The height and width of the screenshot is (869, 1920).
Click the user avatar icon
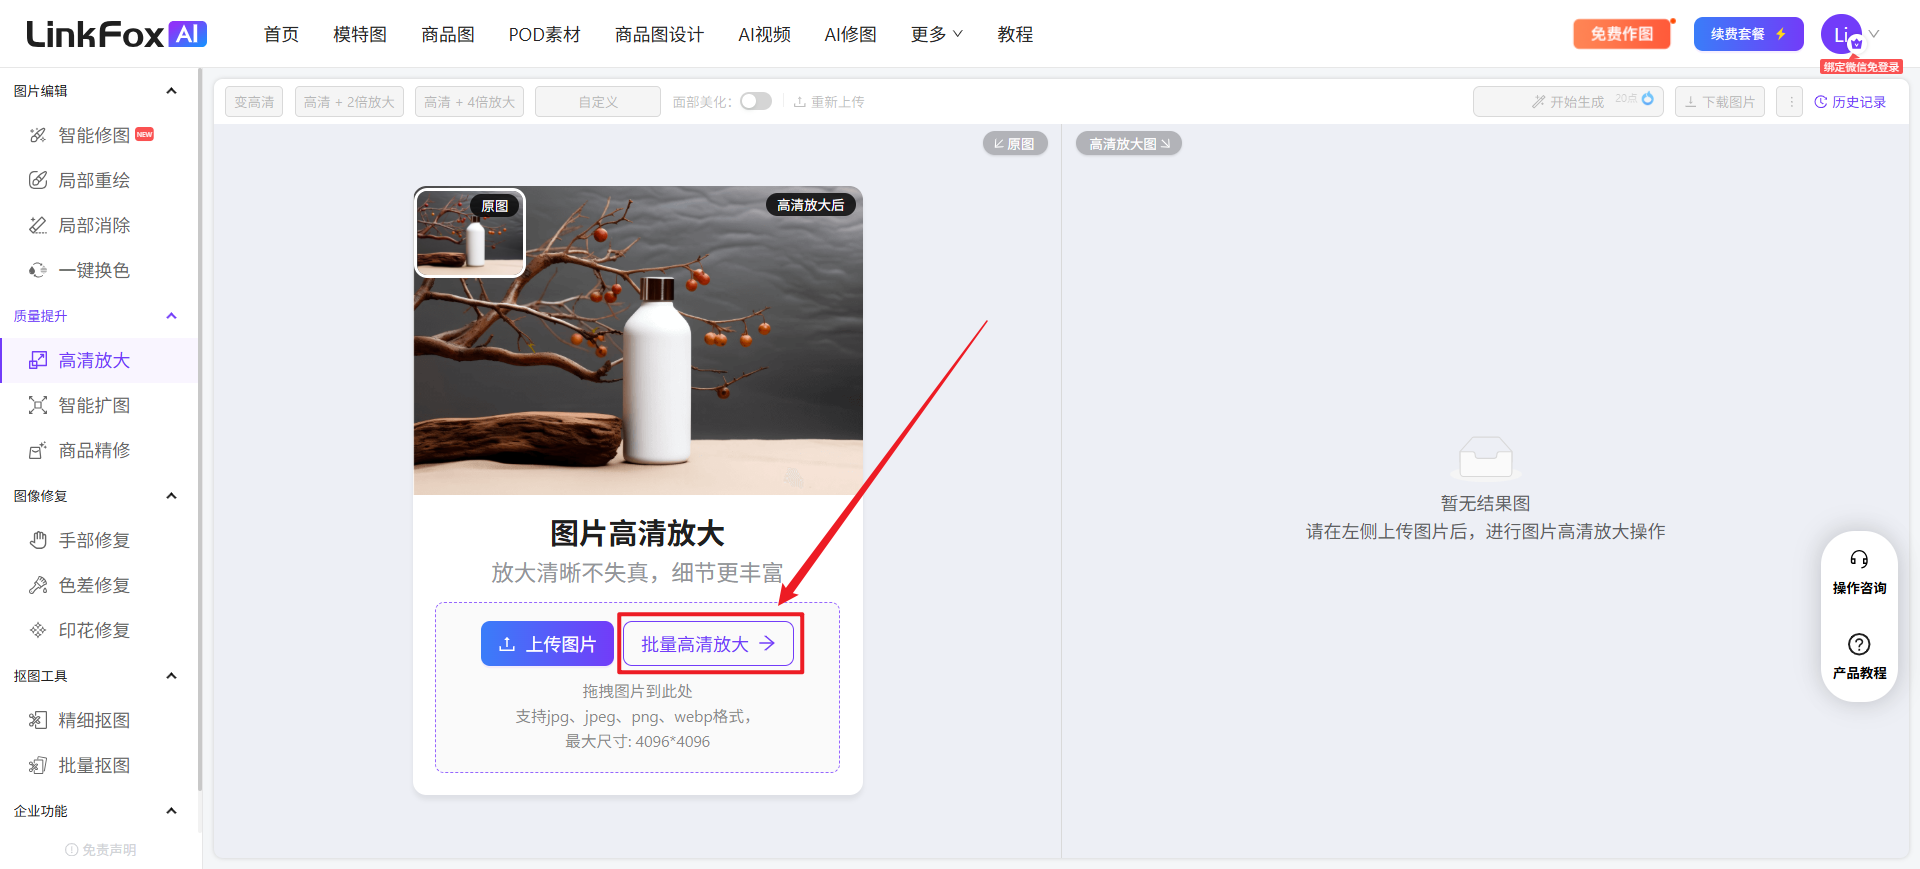pyautogui.click(x=1842, y=34)
